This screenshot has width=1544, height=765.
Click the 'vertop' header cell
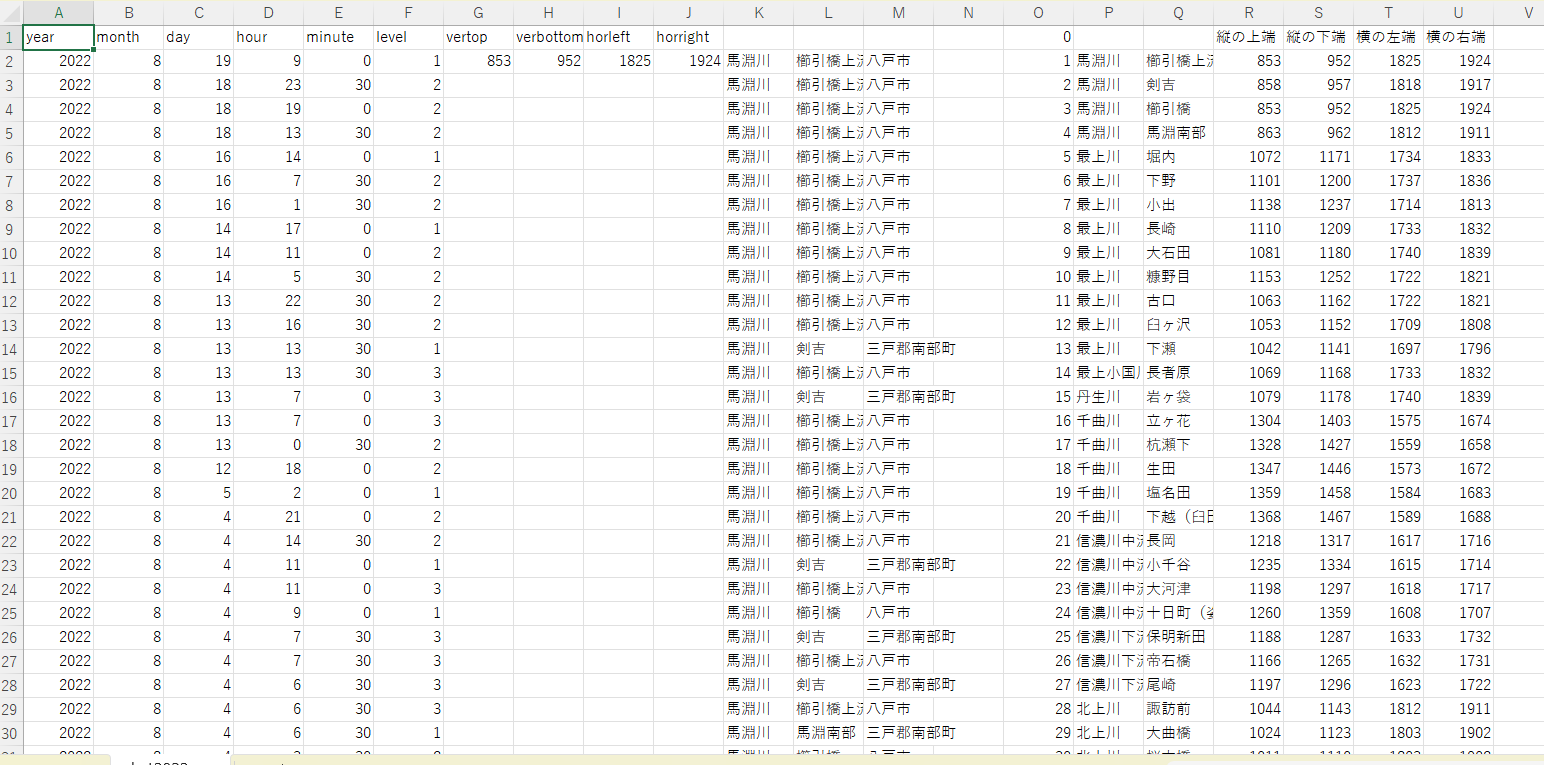click(478, 37)
